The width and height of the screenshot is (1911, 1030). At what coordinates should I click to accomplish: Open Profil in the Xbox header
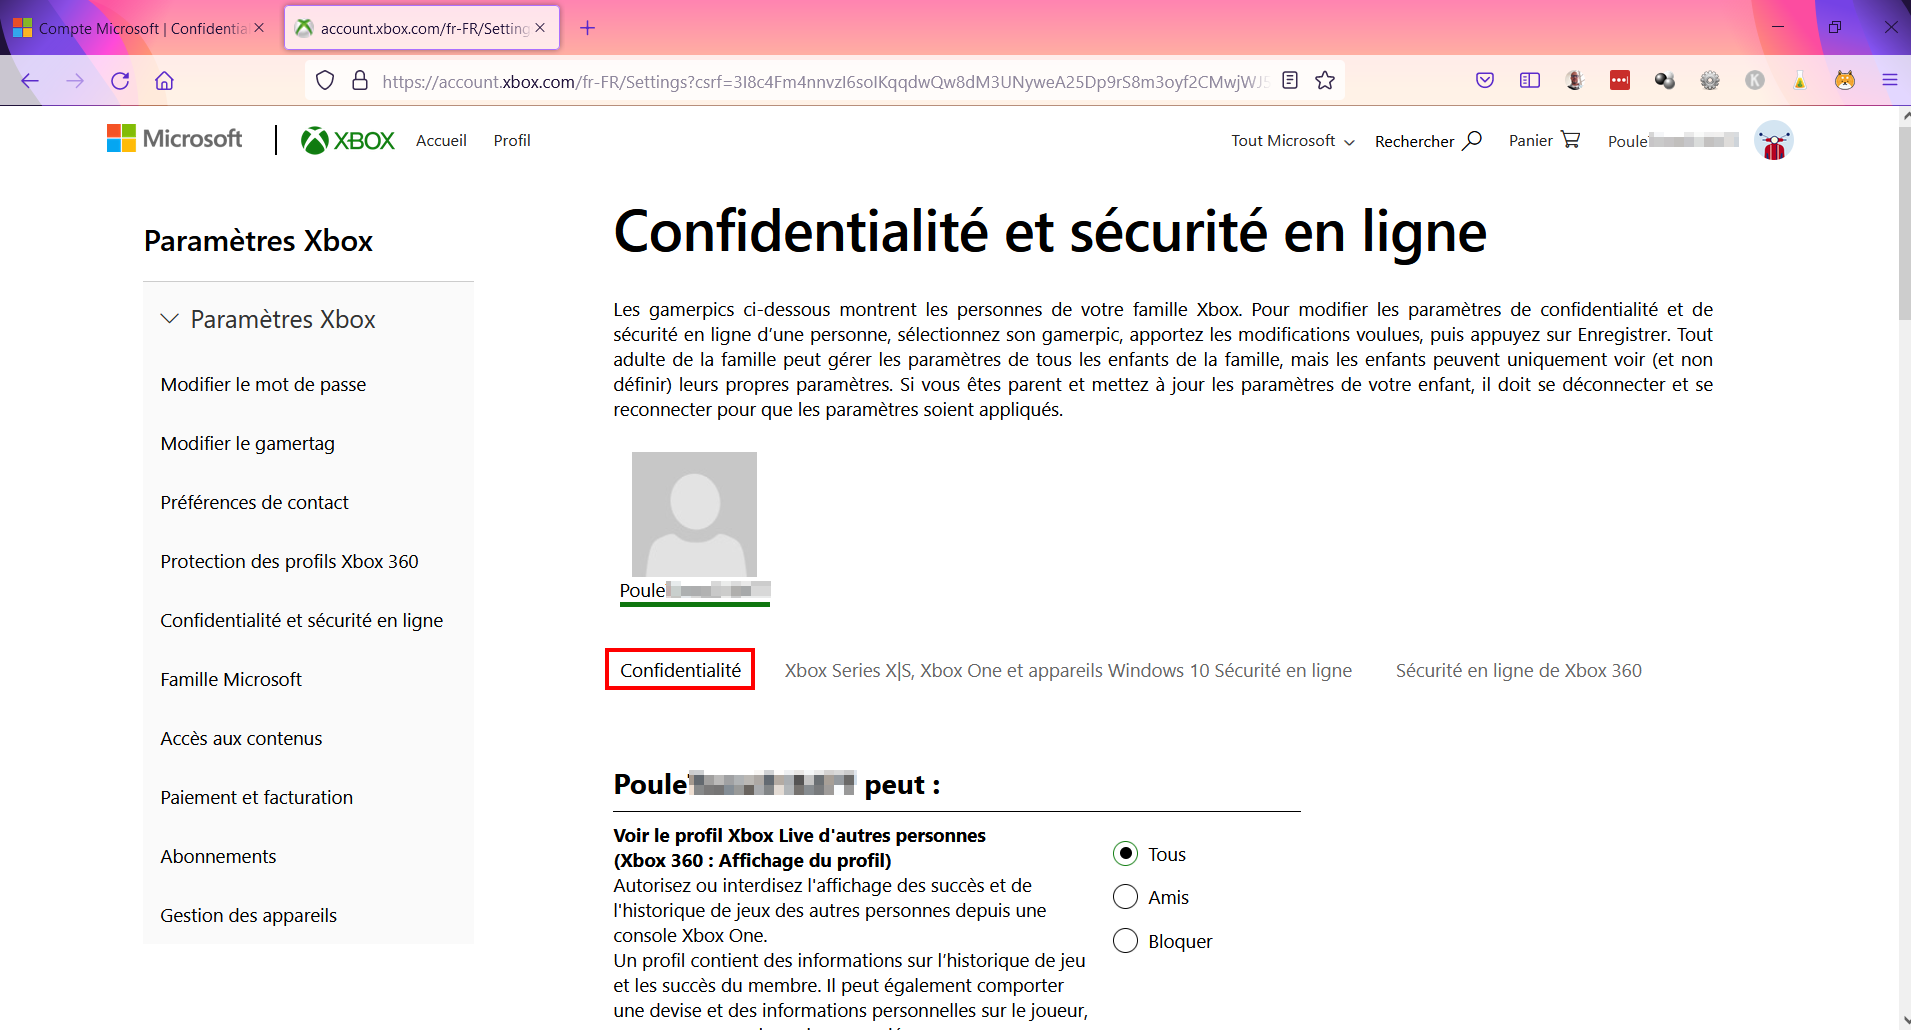[x=512, y=141]
